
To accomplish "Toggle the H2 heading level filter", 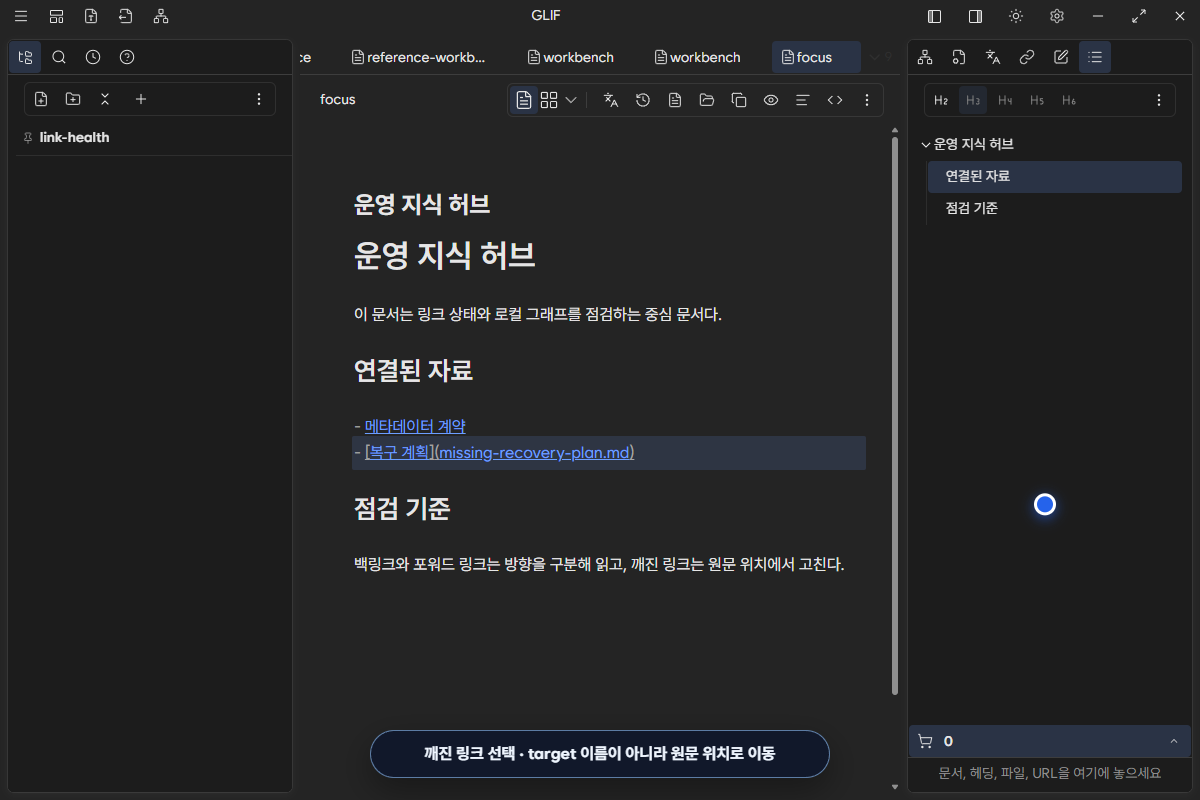I will 941,100.
